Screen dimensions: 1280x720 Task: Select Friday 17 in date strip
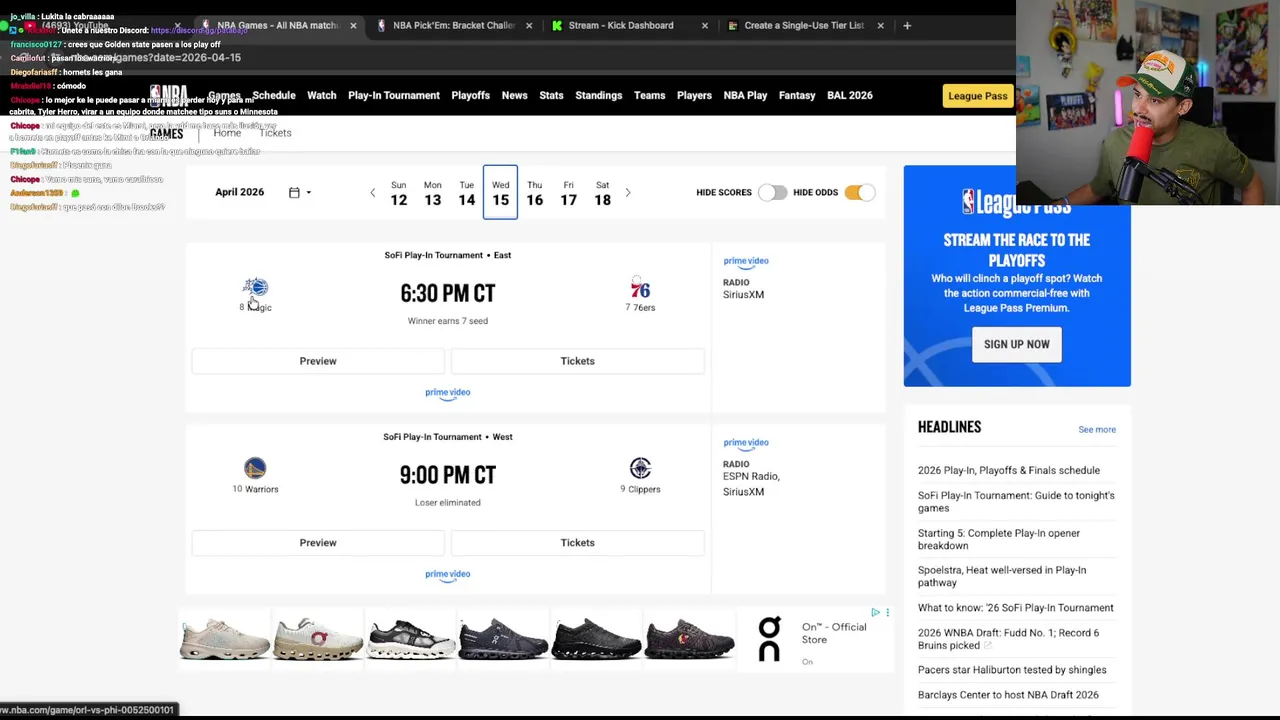568,193
